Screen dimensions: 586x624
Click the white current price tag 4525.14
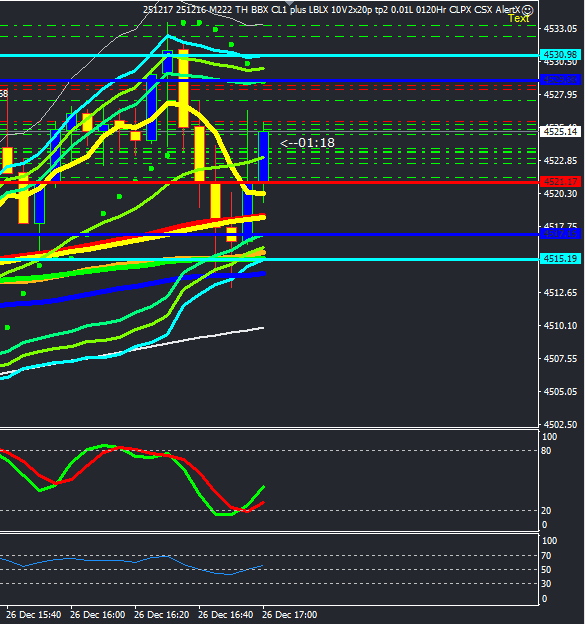[x=560, y=131]
